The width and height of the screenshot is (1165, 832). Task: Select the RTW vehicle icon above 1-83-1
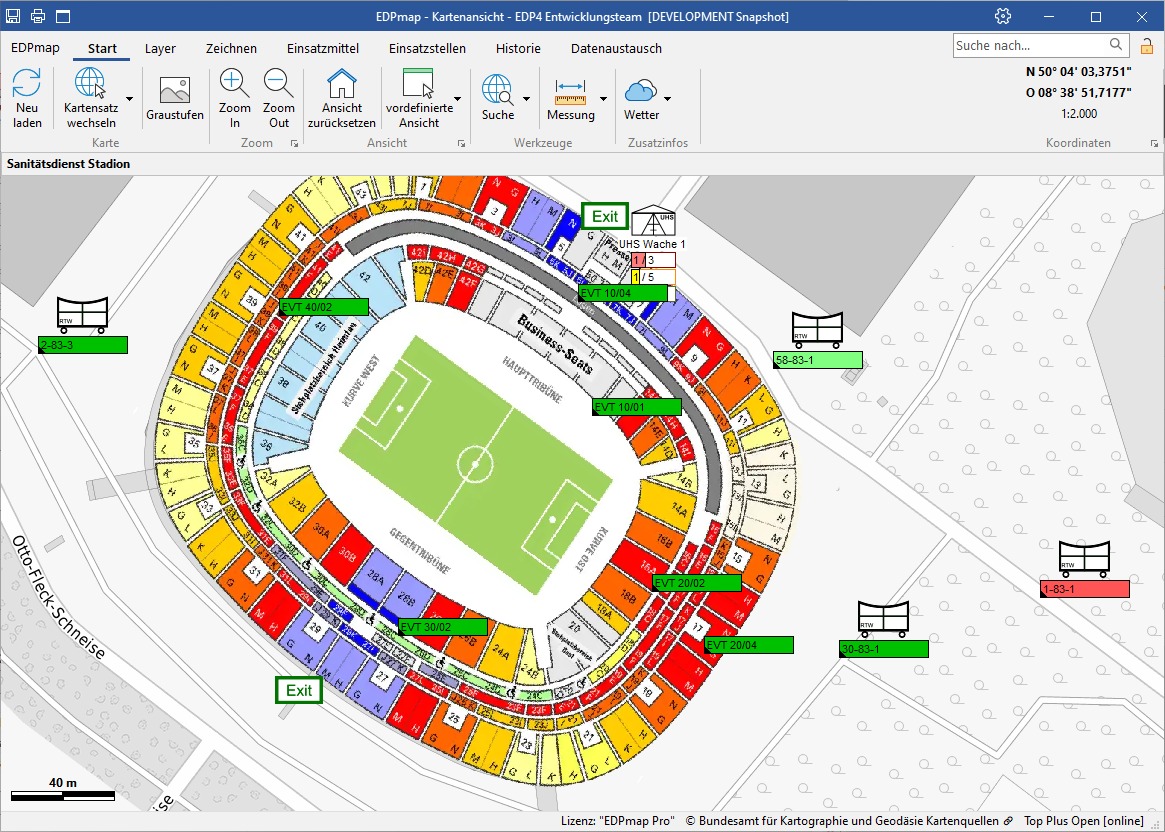(x=1085, y=559)
